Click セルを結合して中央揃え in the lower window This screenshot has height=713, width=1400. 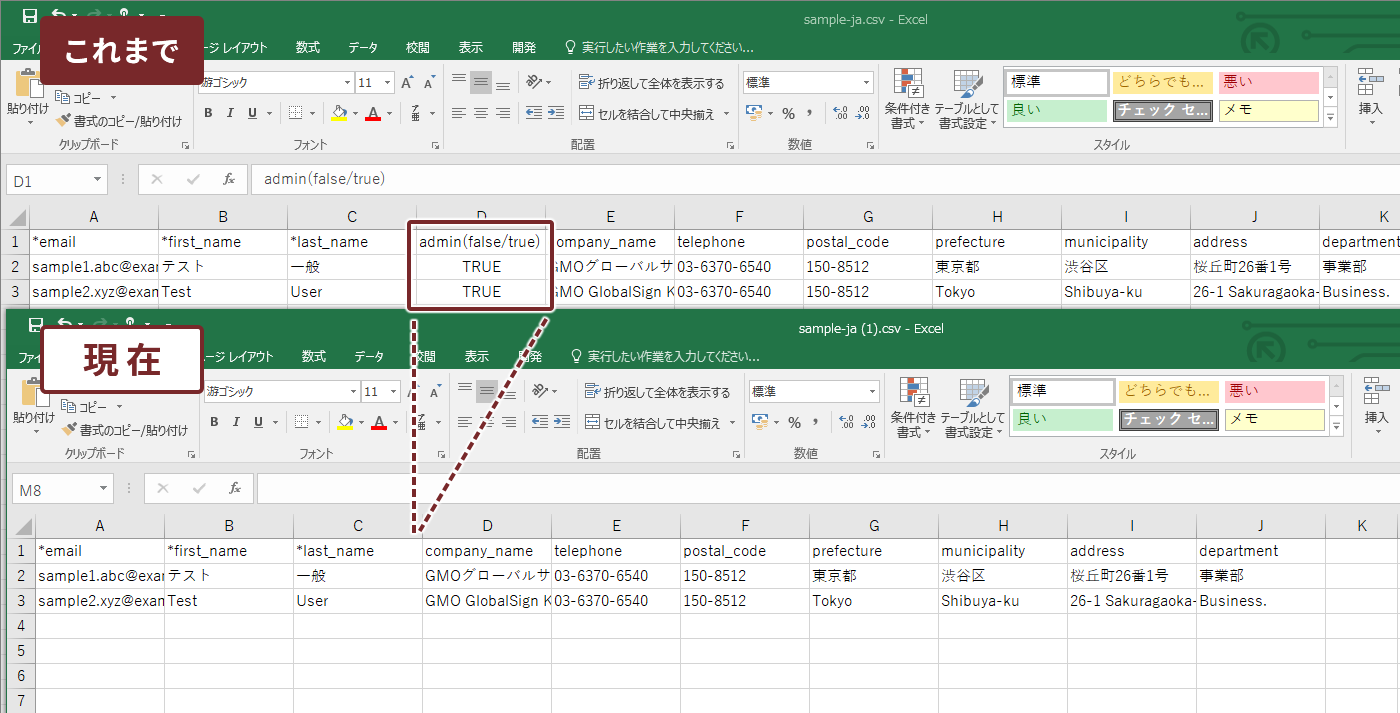[x=660, y=423]
